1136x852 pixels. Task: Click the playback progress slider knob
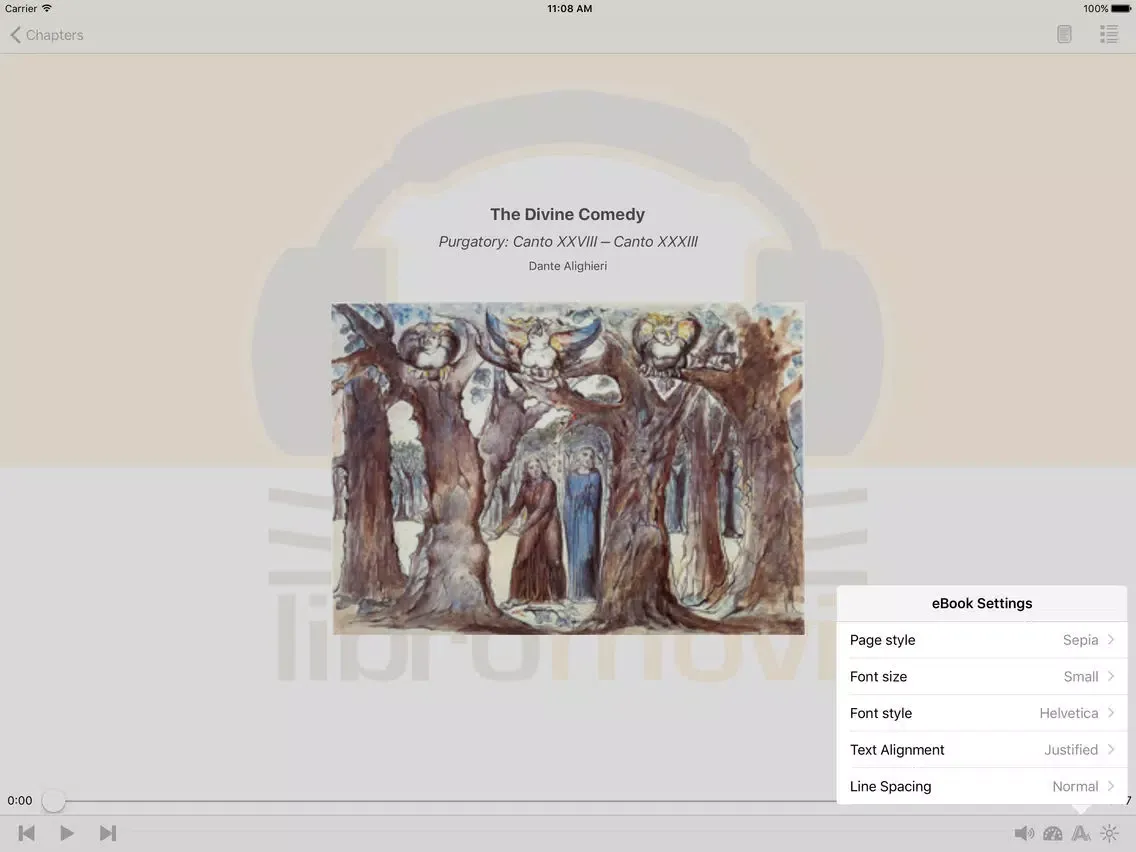point(53,801)
